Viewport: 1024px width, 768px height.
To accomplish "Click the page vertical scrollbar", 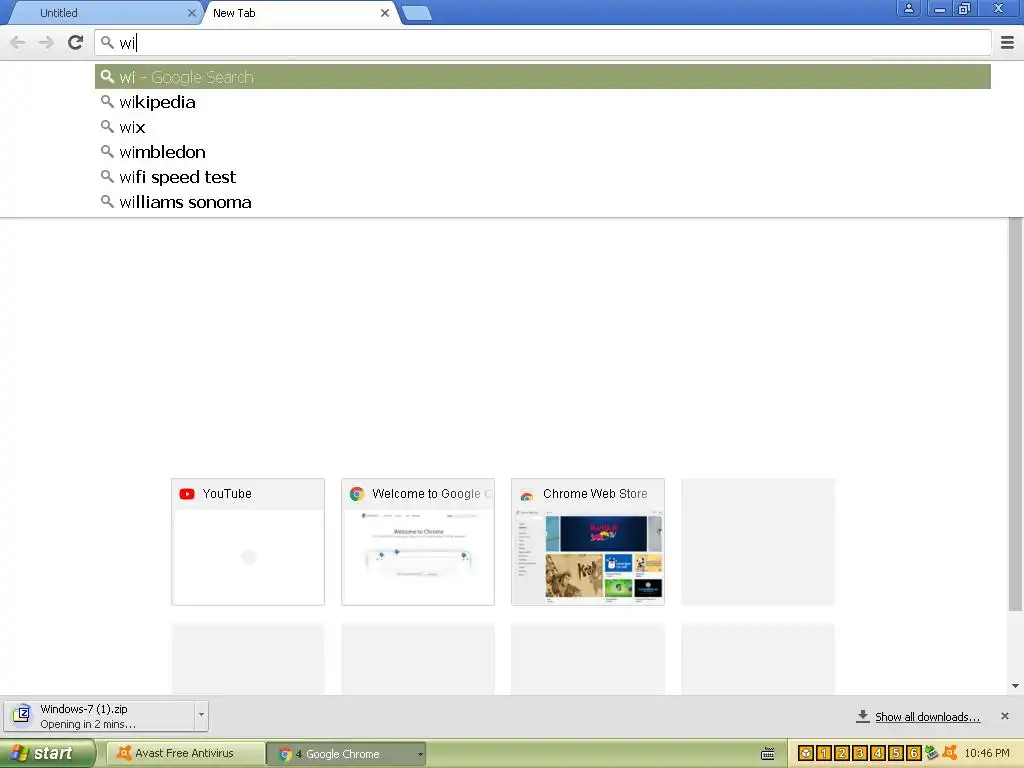I will click(x=1015, y=415).
